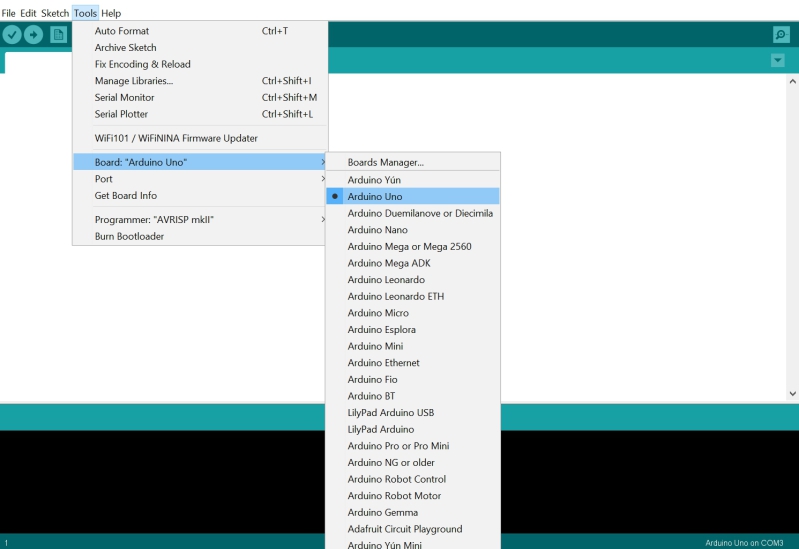Select Arduino Mega or Mega 2560 board
Image resolution: width=799 pixels, height=549 pixels.
(x=409, y=246)
